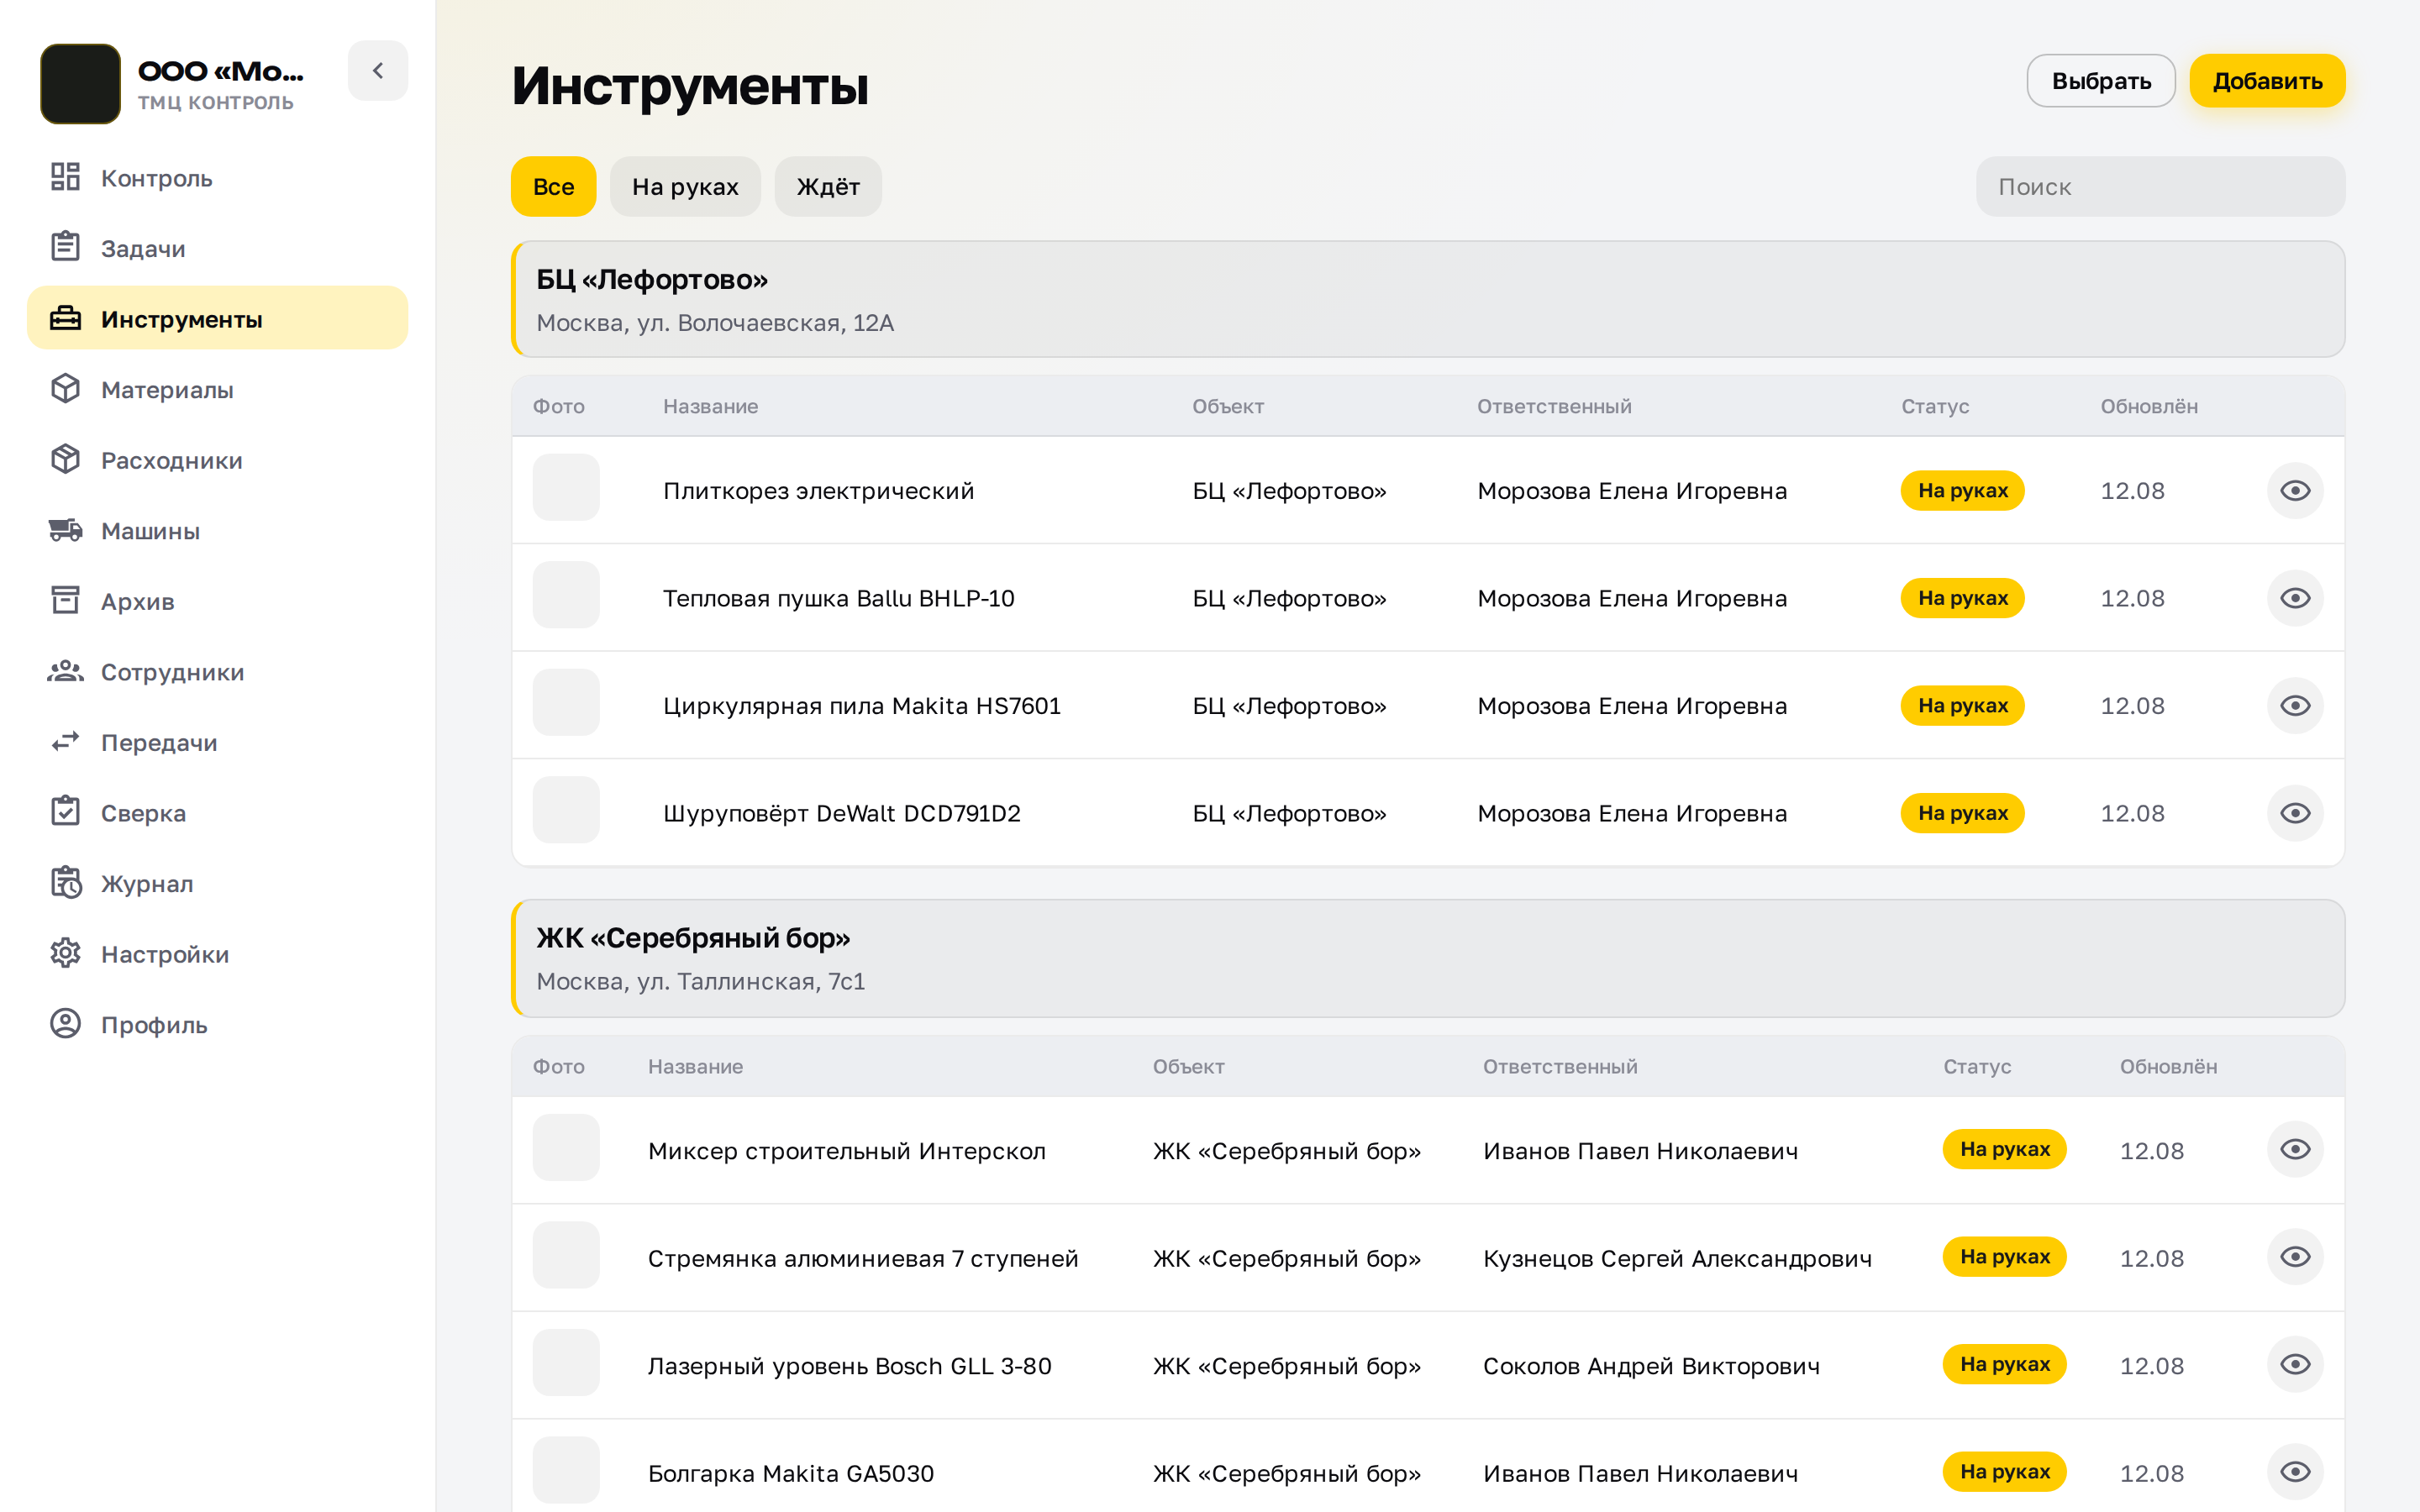Screen dimensions: 2420x1512
Task: Click the Выбрать button
Action: 2101,81
